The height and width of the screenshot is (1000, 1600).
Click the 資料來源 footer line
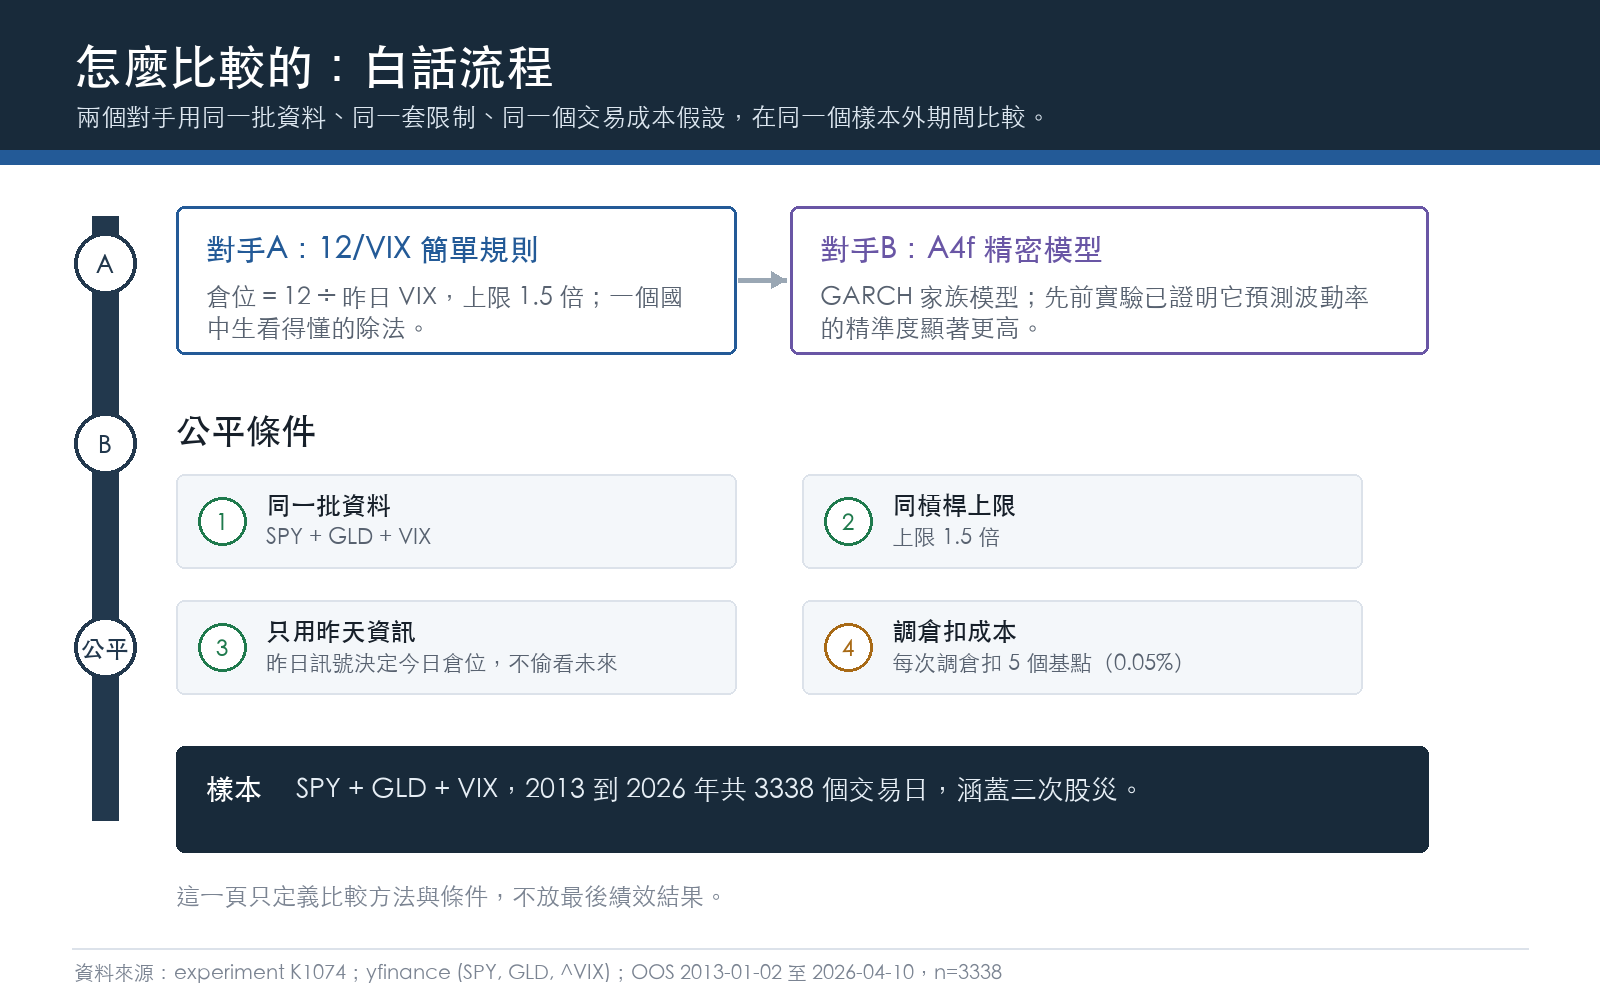coord(538,972)
